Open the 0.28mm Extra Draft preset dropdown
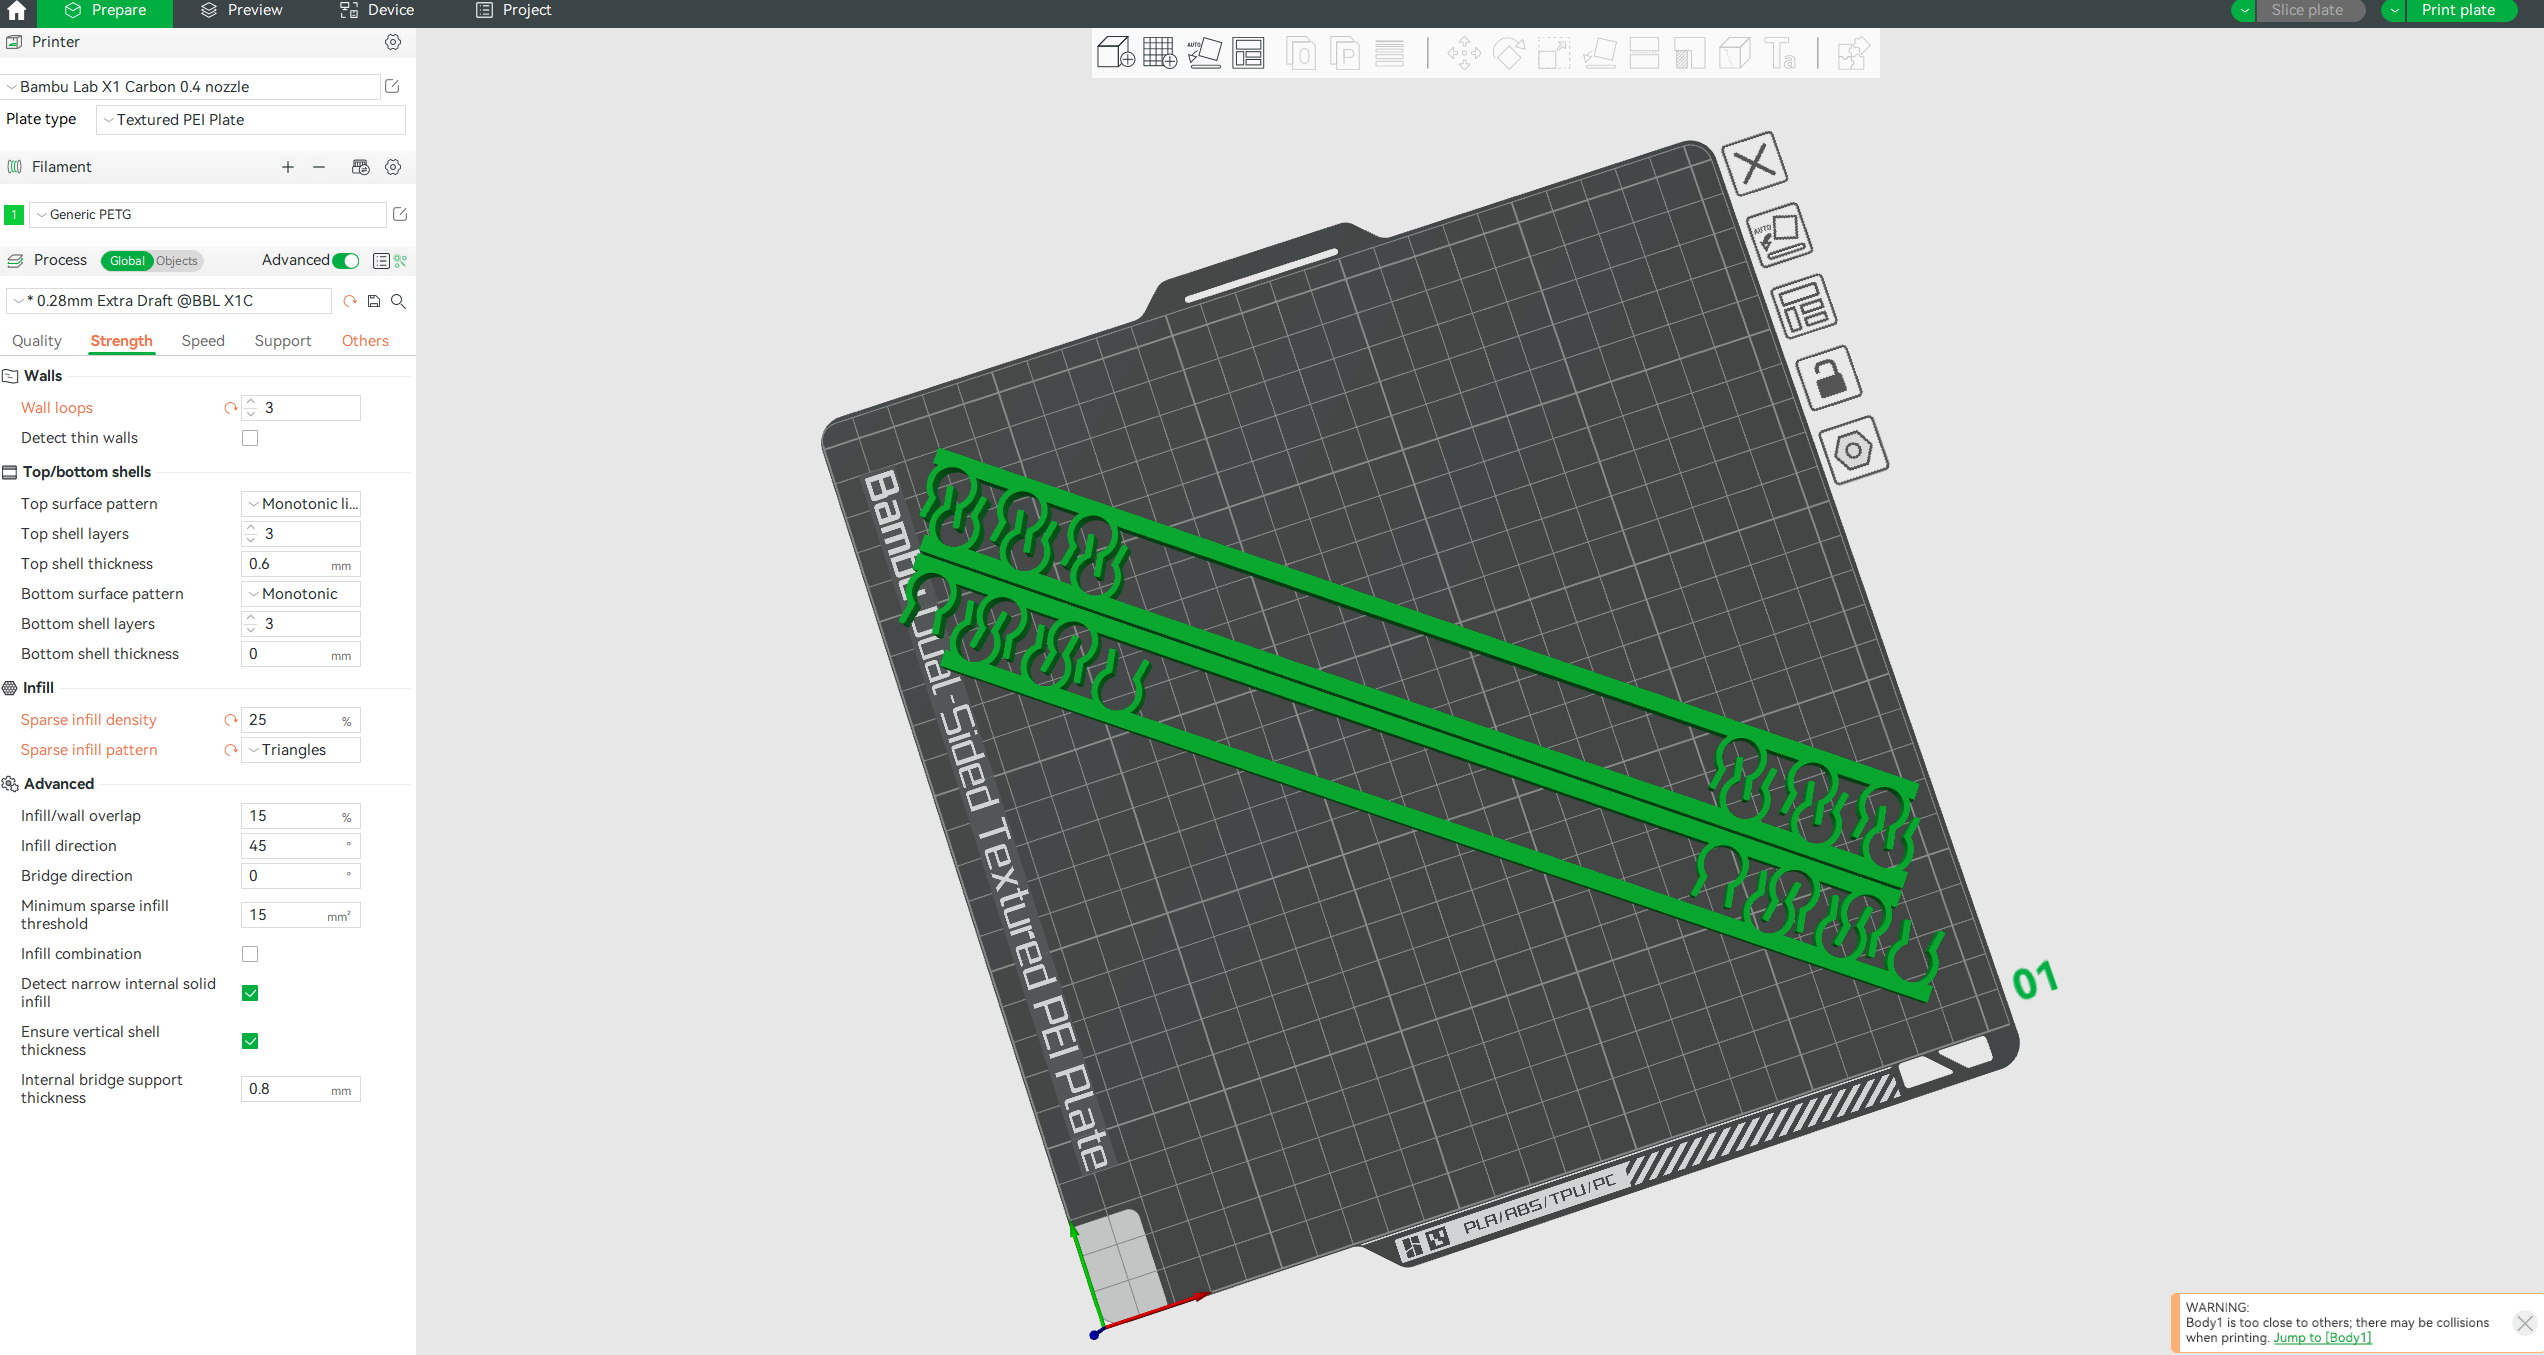The width and height of the screenshot is (2544, 1355). (169, 301)
